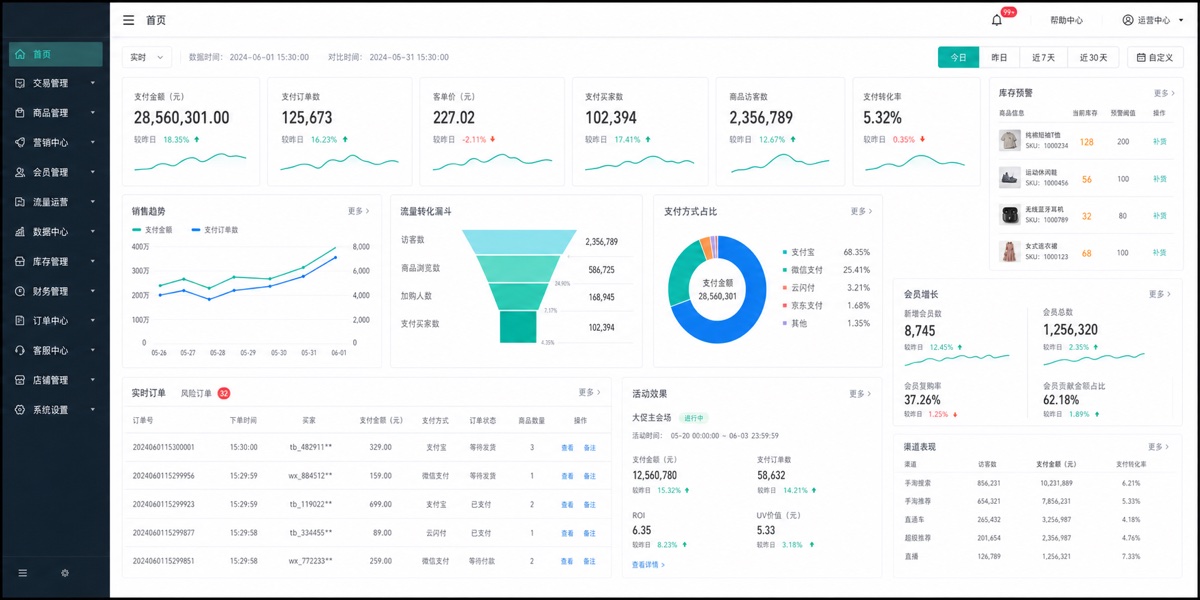Image resolution: width=1200 pixels, height=600 pixels.
Task: Select the 近7天 date range tab
Action: tap(1043, 58)
